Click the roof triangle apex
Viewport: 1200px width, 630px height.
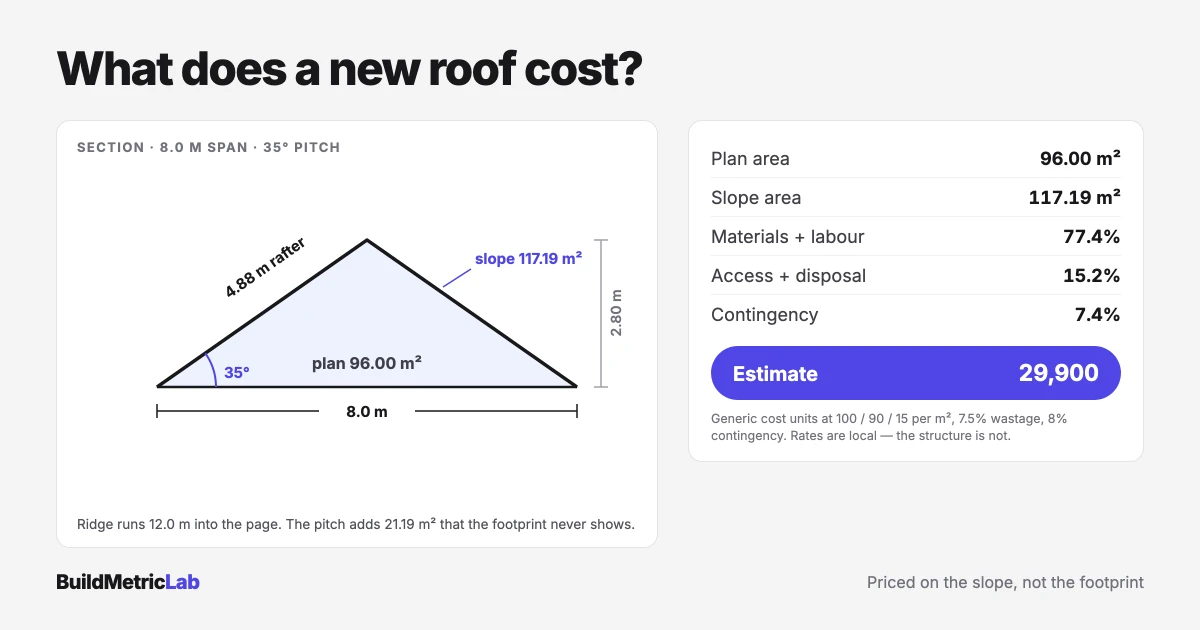[x=367, y=240]
